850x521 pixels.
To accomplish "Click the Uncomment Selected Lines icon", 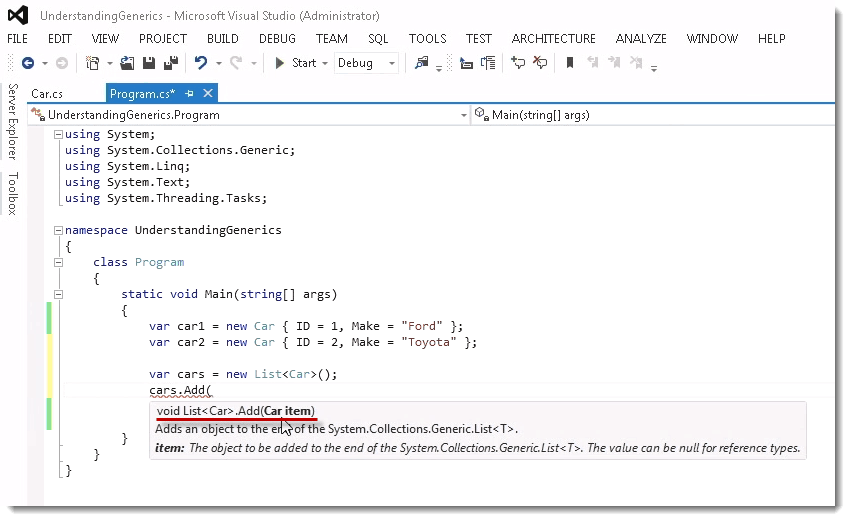I will coord(488,63).
